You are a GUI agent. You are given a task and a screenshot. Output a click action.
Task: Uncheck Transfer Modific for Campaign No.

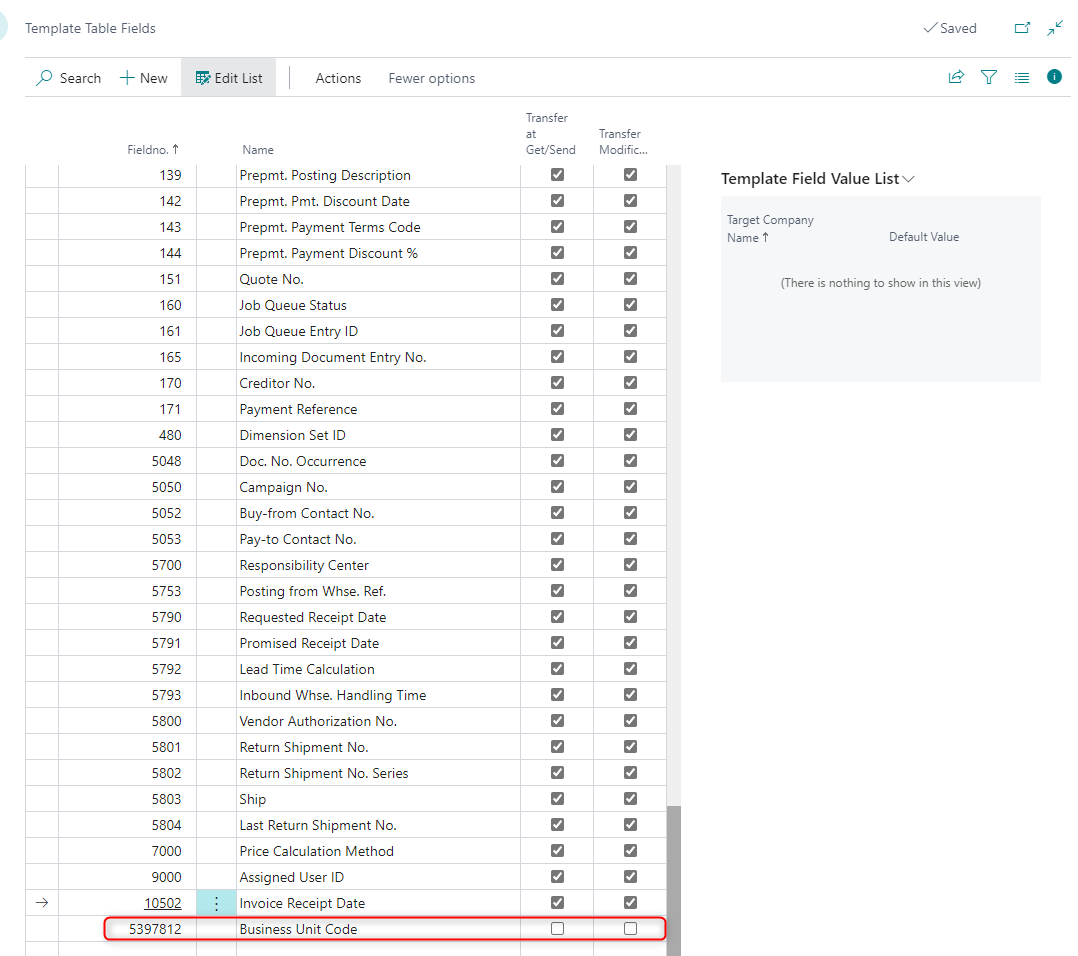[x=630, y=486]
